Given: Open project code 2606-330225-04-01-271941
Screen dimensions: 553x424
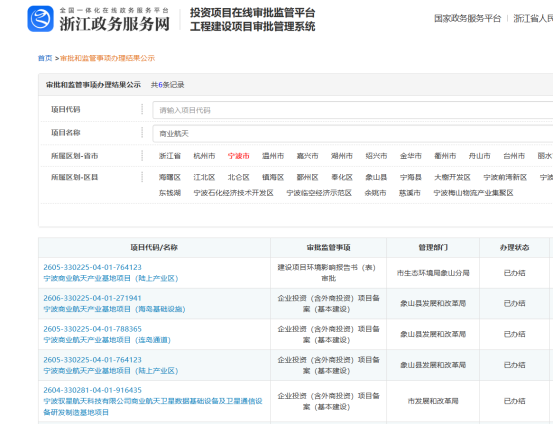Looking at the screenshot, I should (x=92, y=298).
